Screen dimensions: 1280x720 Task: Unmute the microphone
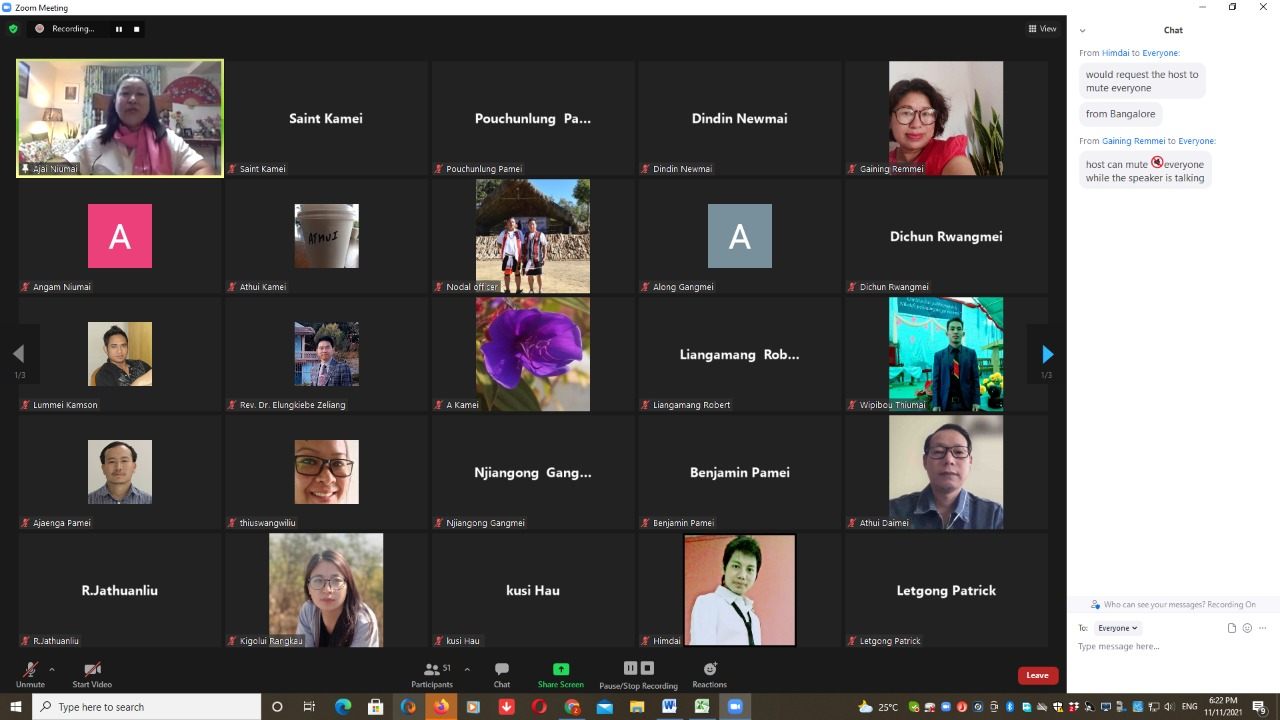pos(30,674)
